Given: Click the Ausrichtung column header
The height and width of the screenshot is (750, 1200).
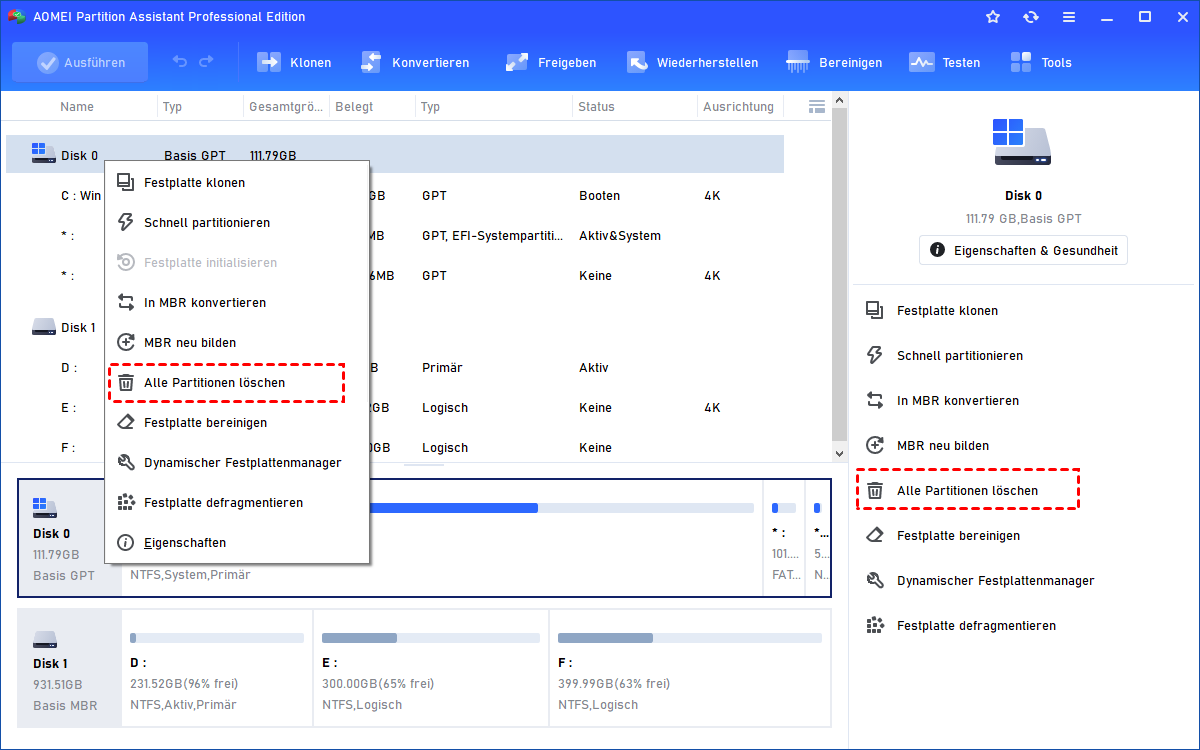Looking at the screenshot, I should click(738, 106).
